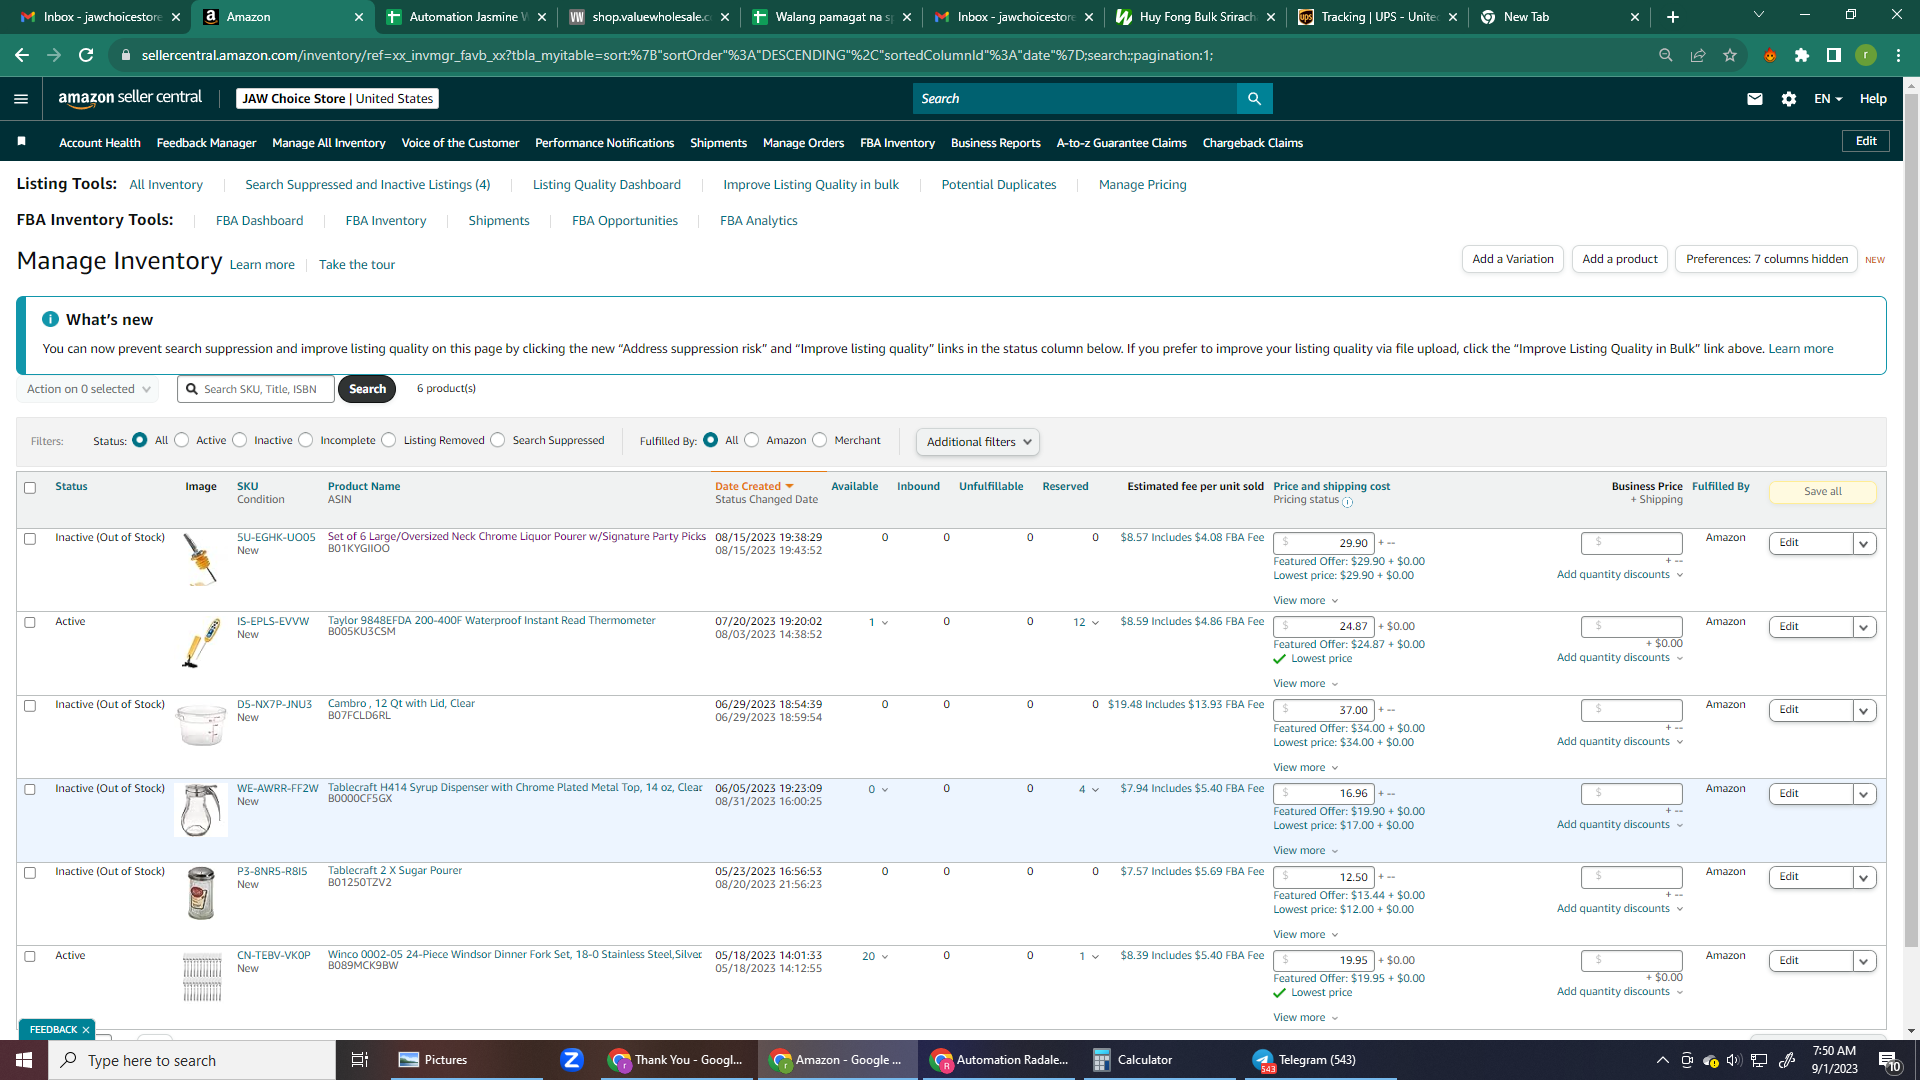The image size is (1920, 1080).
Task: Click the price field showing 24.87
Action: [x=1323, y=627]
